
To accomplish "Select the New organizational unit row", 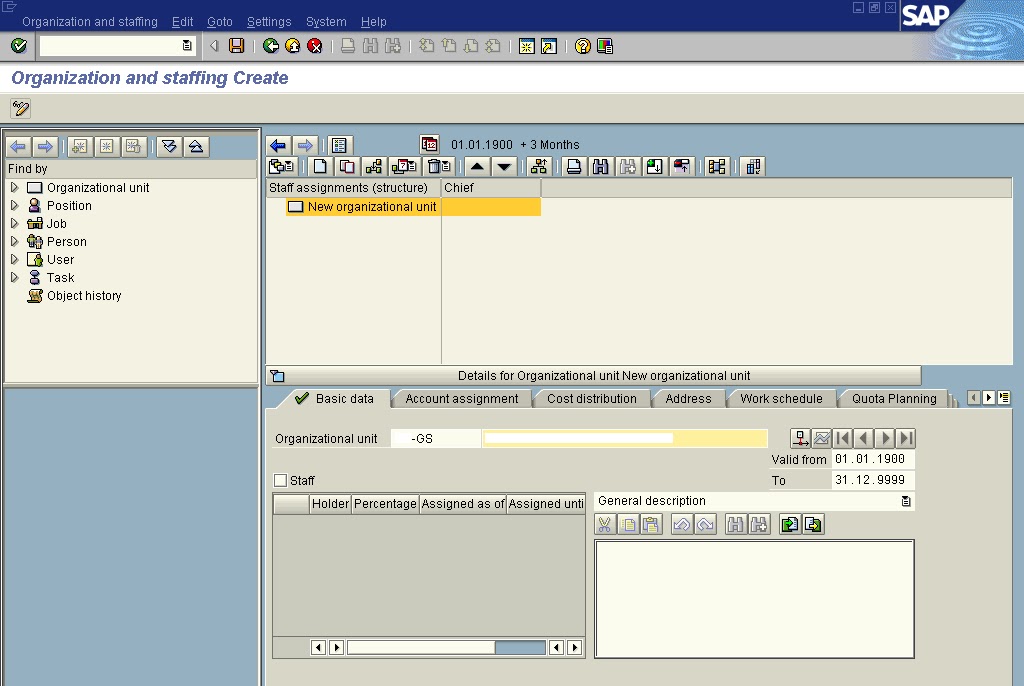I will (x=413, y=206).
